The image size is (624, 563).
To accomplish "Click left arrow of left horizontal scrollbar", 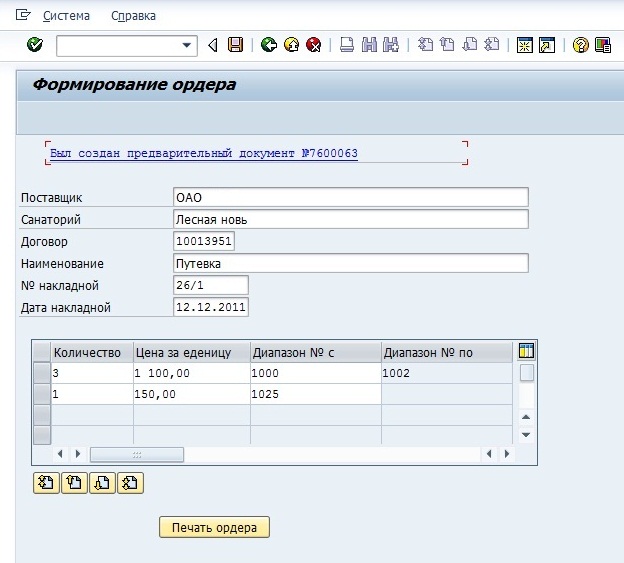I will tap(60, 454).
